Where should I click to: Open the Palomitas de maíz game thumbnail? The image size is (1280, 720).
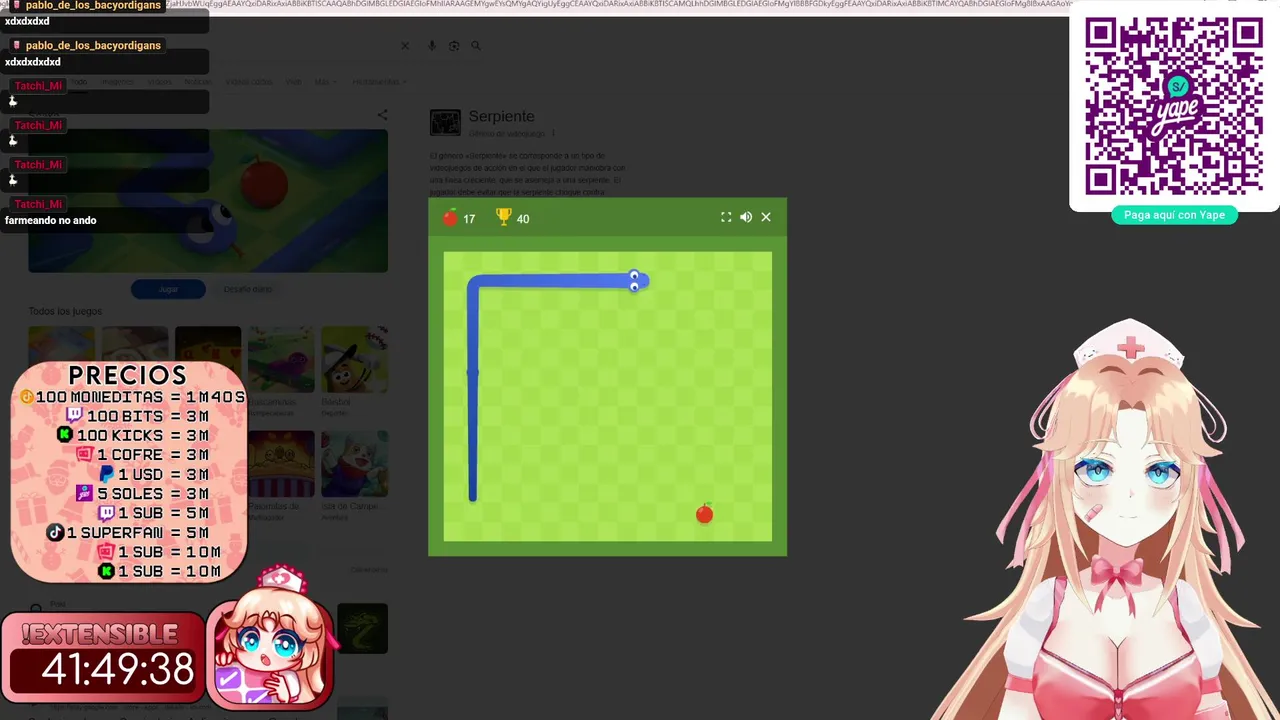tap(281, 464)
